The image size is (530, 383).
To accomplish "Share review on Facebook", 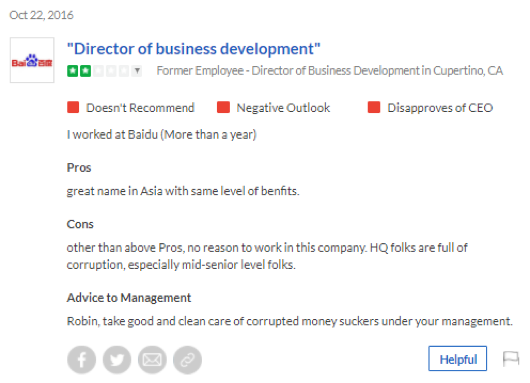I will 81,360.
